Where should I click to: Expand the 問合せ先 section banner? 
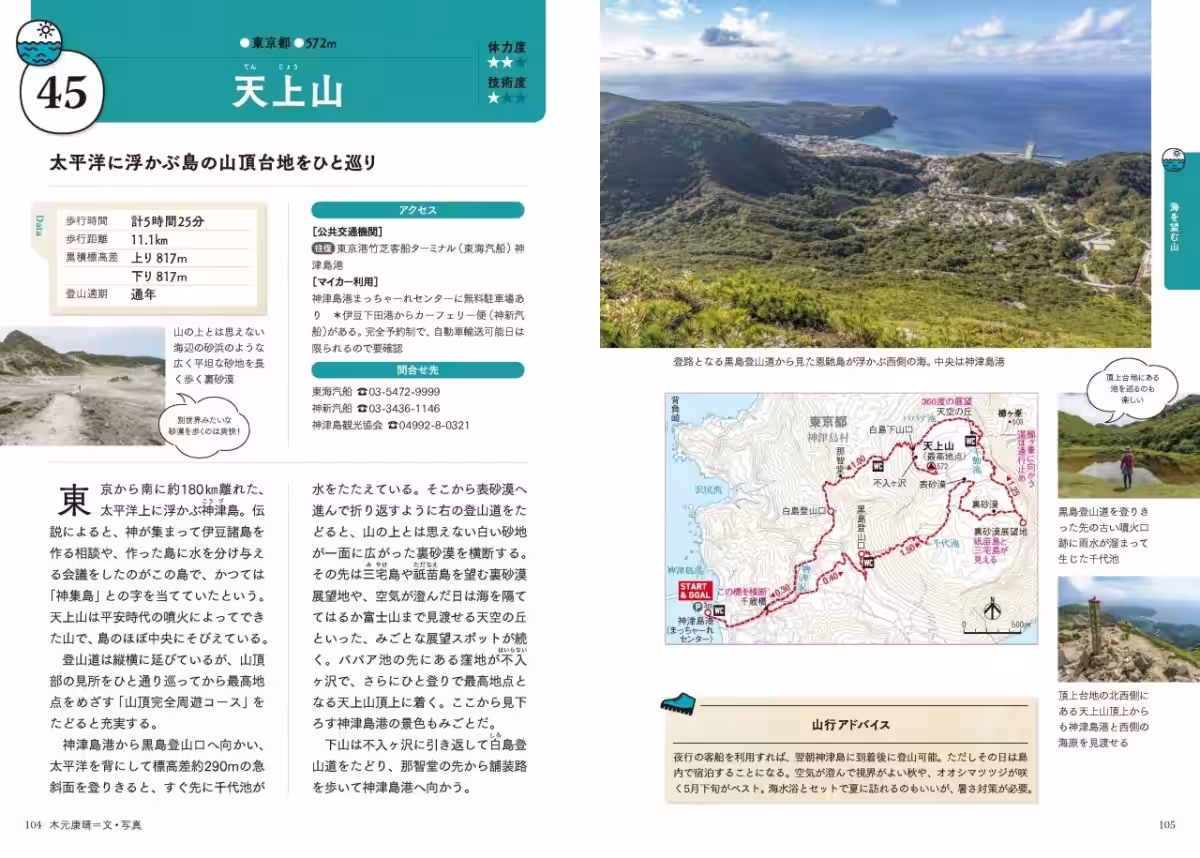pos(417,370)
